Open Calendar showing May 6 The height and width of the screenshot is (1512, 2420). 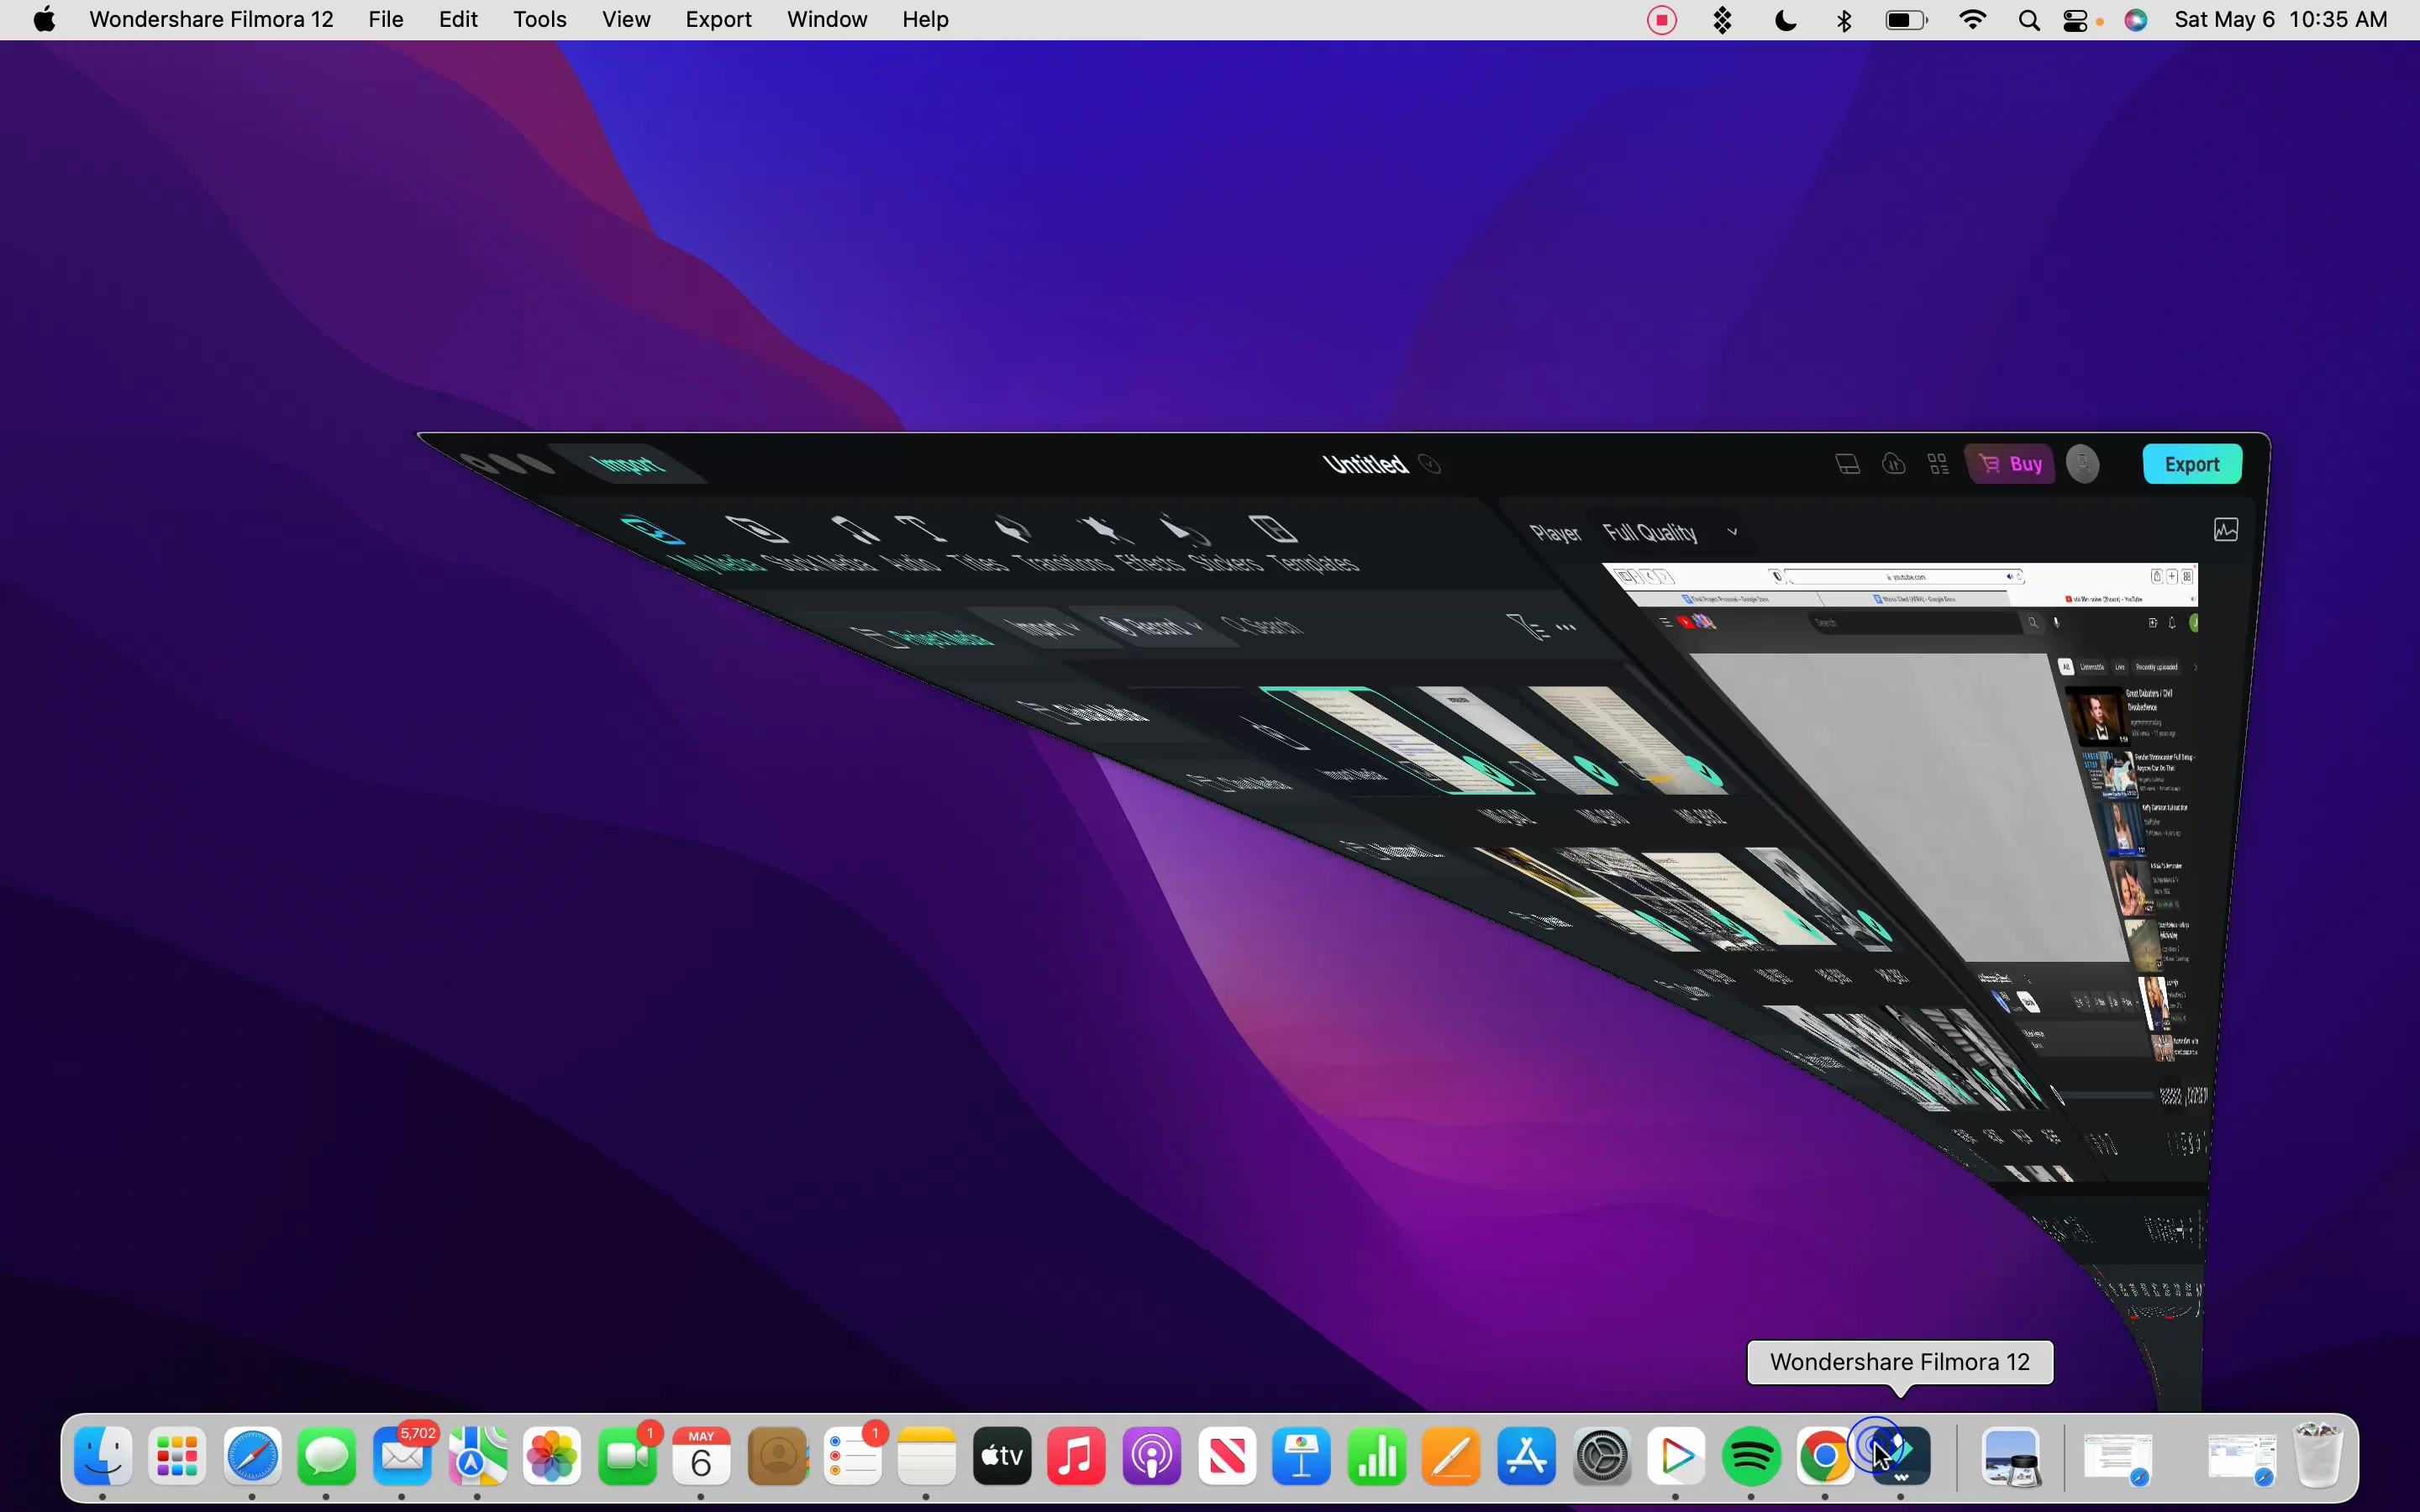(702, 1456)
